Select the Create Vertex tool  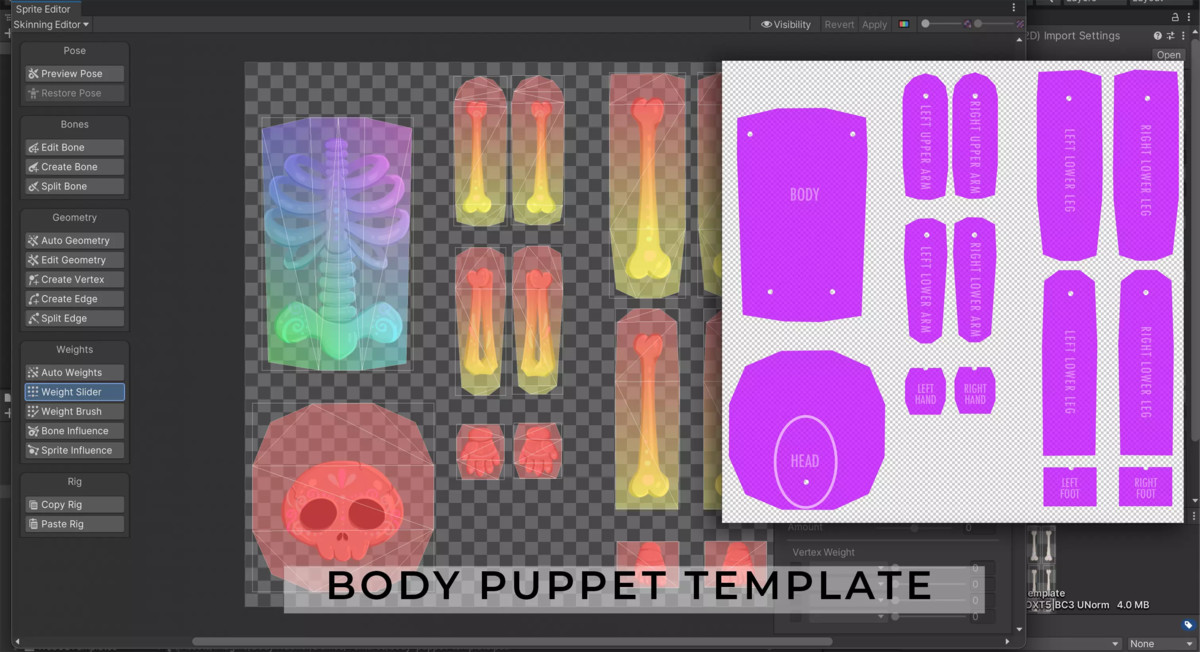(74, 279)
